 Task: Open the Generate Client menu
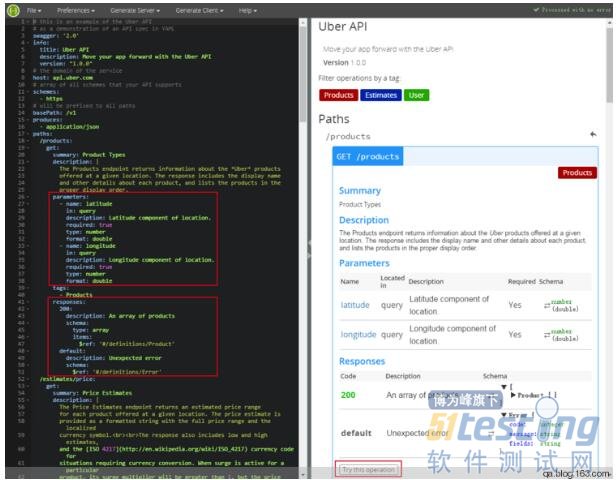click(x=199, y=11)
